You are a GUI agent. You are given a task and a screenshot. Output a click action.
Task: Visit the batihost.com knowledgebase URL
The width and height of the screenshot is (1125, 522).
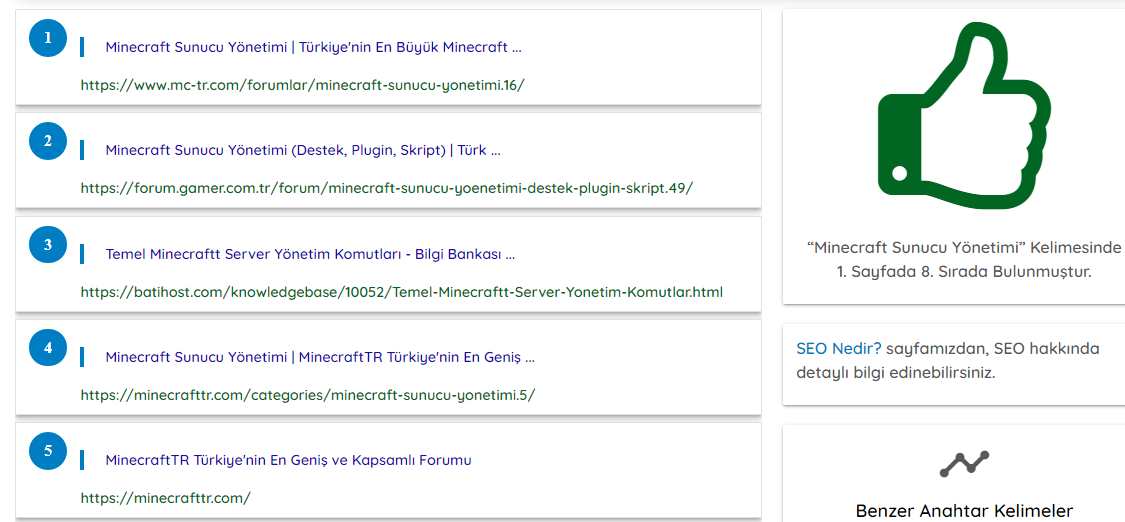tap(402, 292)
